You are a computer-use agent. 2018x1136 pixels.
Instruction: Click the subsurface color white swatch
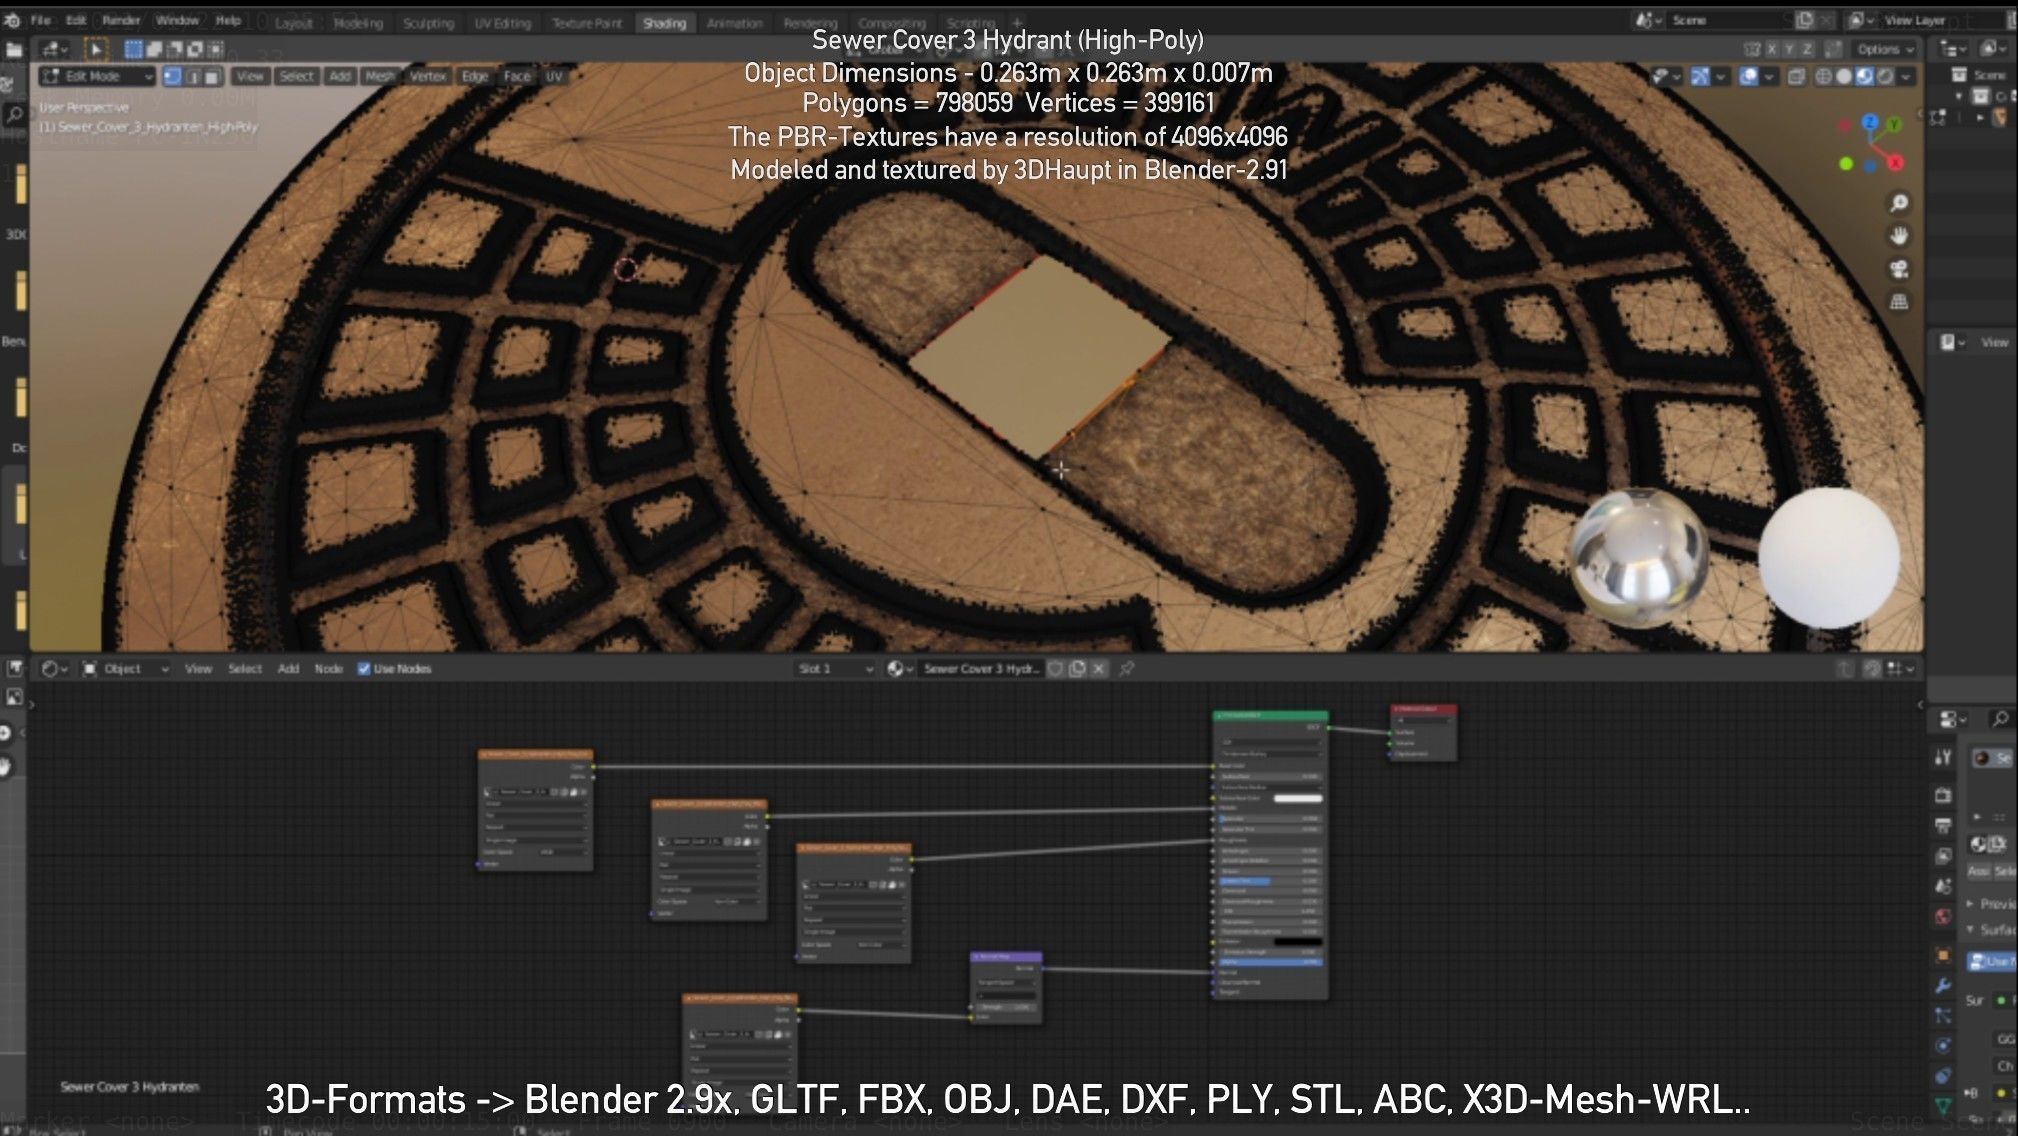pos(1297,798)
